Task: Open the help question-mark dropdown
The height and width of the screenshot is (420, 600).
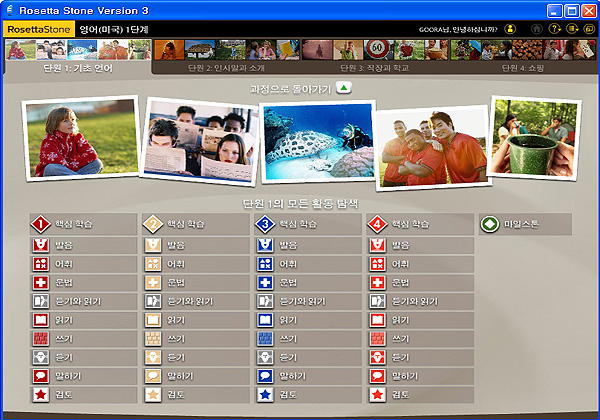Action: [x=554, y=29]
